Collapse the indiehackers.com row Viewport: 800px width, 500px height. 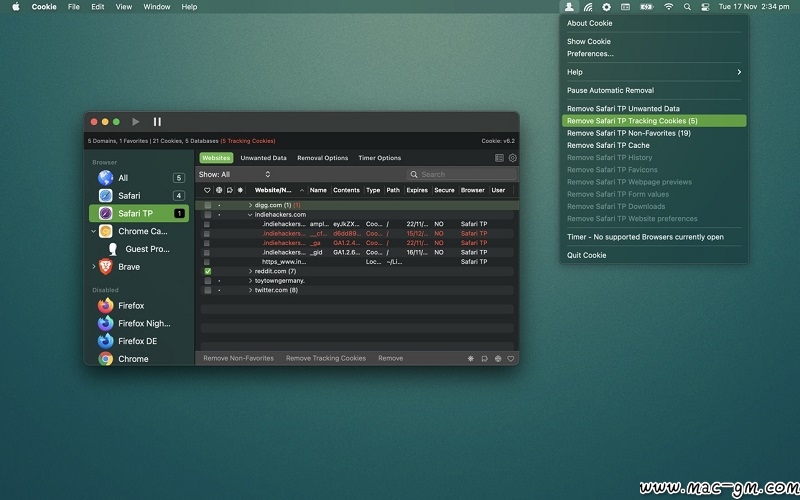coord(250,215)
